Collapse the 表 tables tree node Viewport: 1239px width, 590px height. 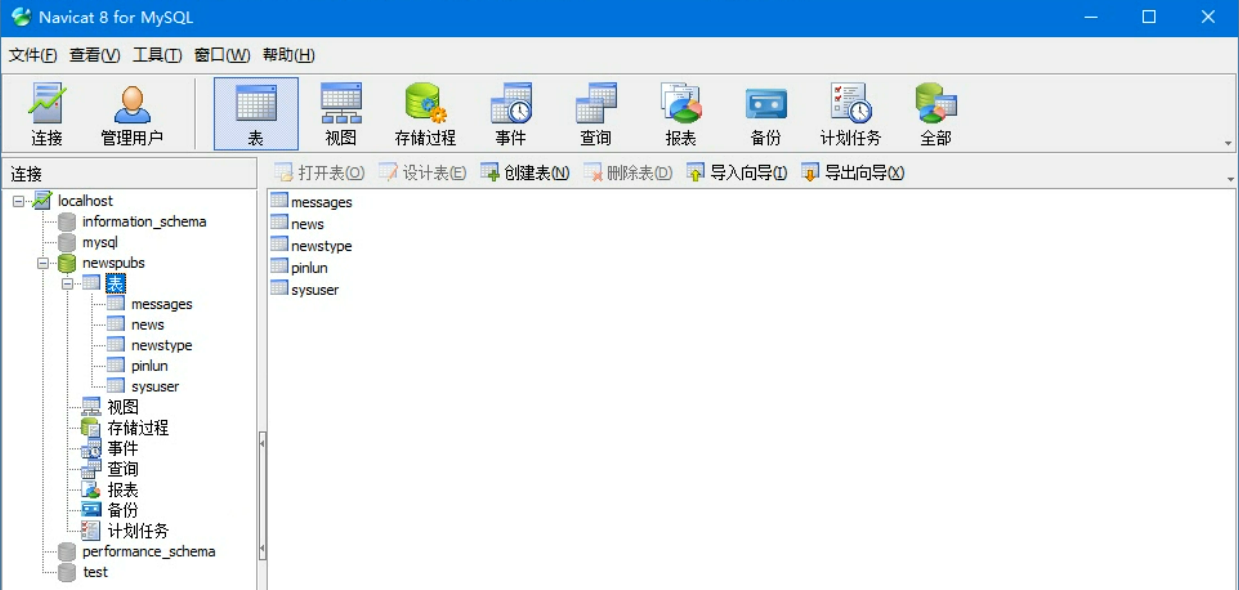pos(68,284)
